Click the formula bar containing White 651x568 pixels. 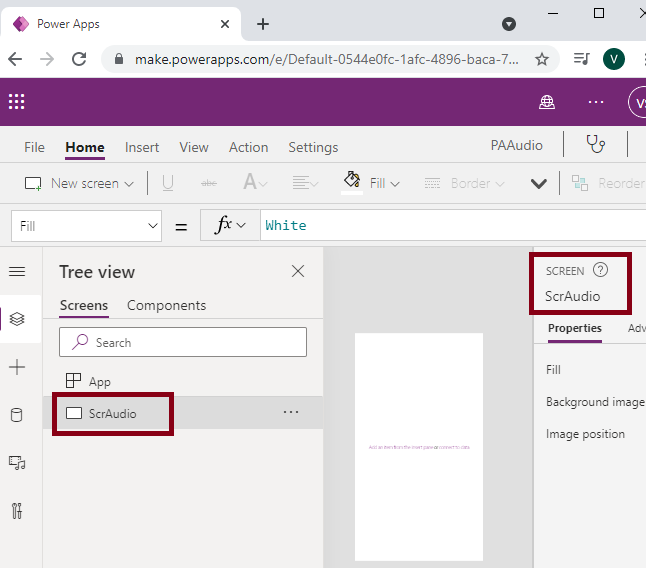pyautogui.click(x=453, y=225)
